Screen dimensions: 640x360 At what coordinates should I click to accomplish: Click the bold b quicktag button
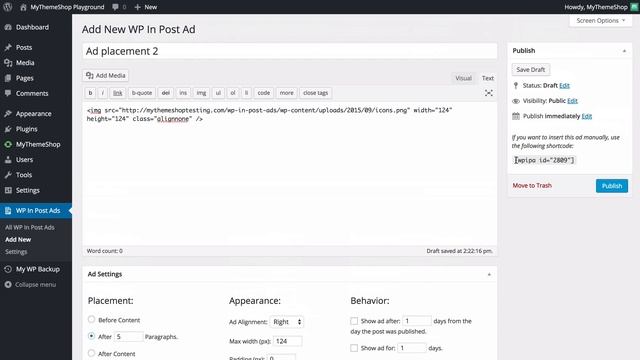[91, 93]
